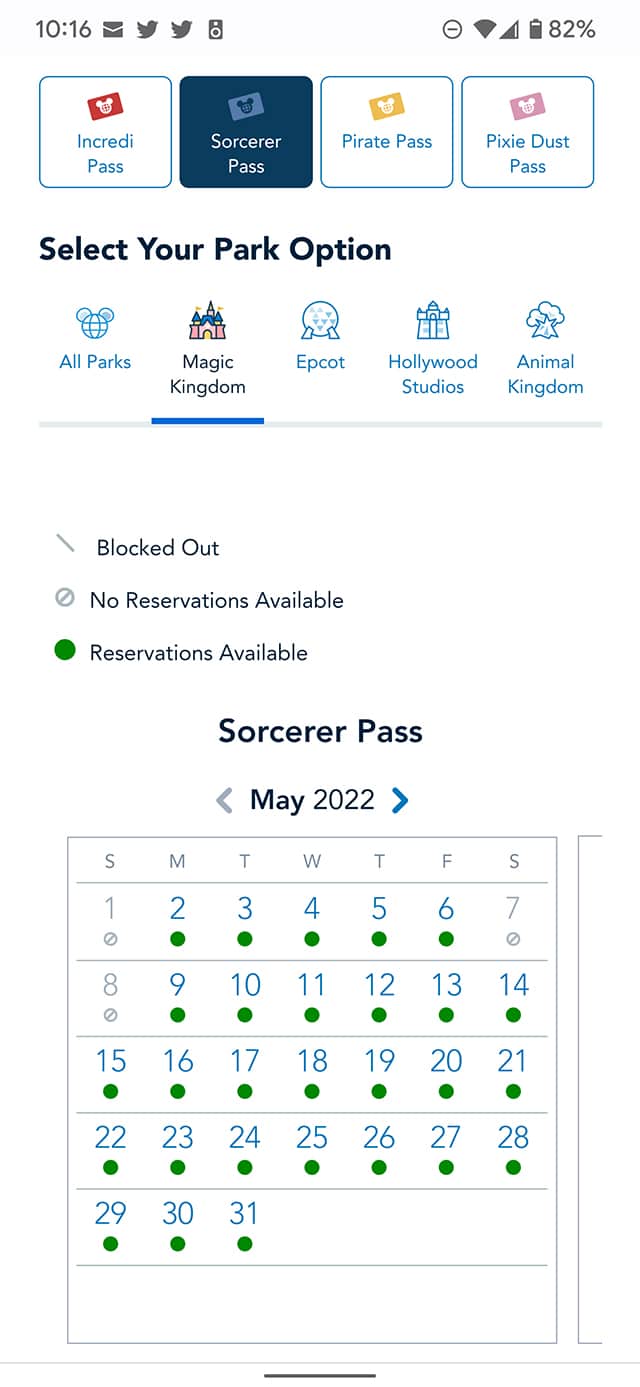Image resolution: width=640 pixels, height=1387 pixels.
Task: Go to next month with right chevron
Action: click(400, 800)
